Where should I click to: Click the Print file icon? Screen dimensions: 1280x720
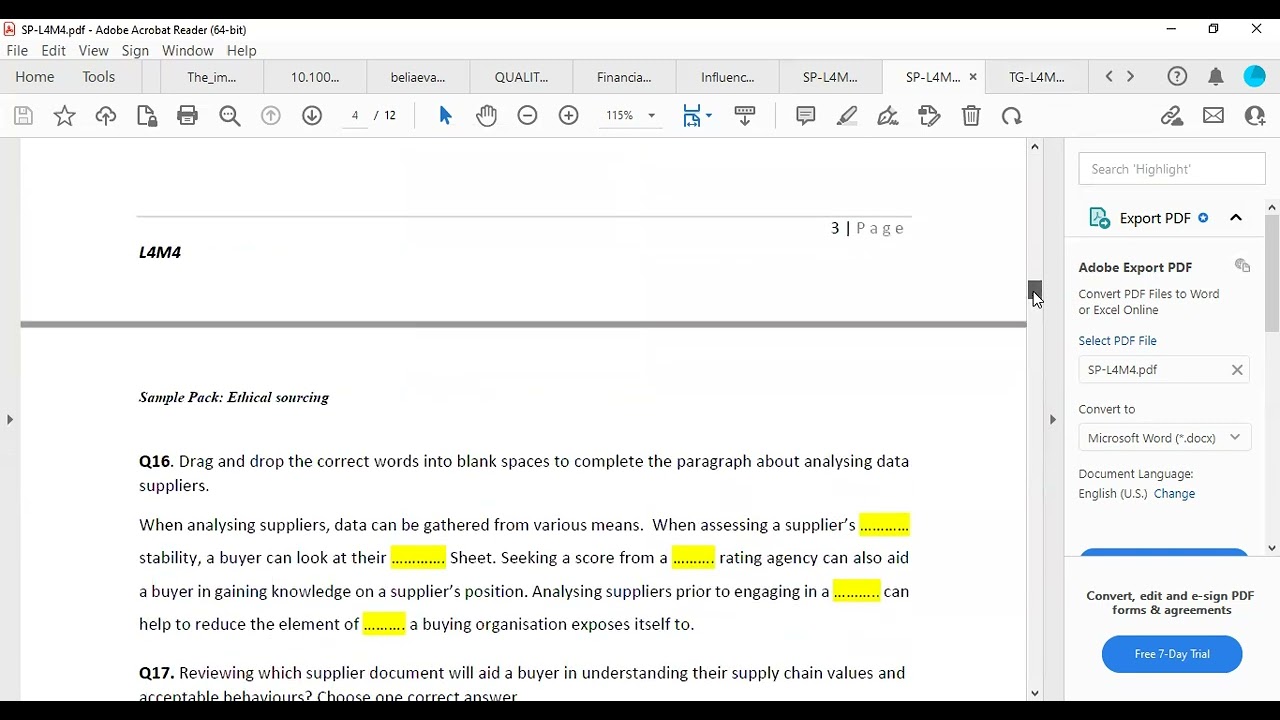tap(187, 116)
